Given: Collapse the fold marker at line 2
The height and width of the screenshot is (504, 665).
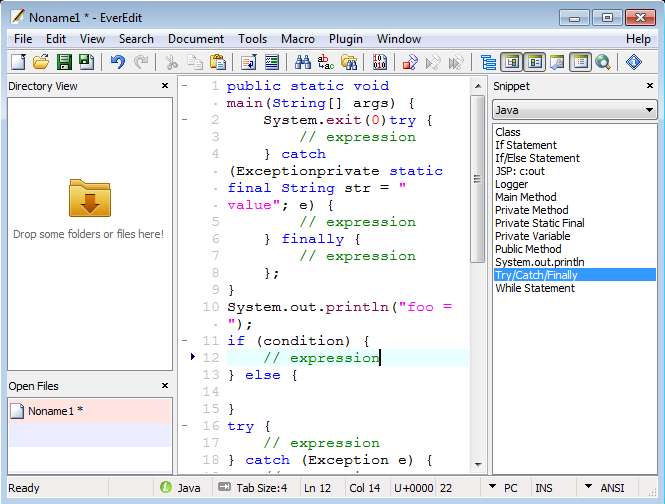Looking at the screenshot, I should tap(185, 120).
